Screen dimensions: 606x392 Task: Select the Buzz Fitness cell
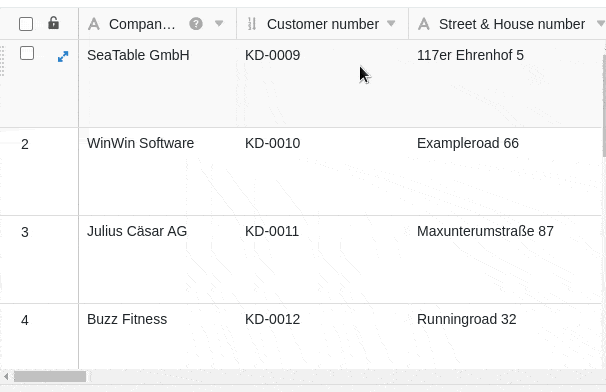point(158,336)
